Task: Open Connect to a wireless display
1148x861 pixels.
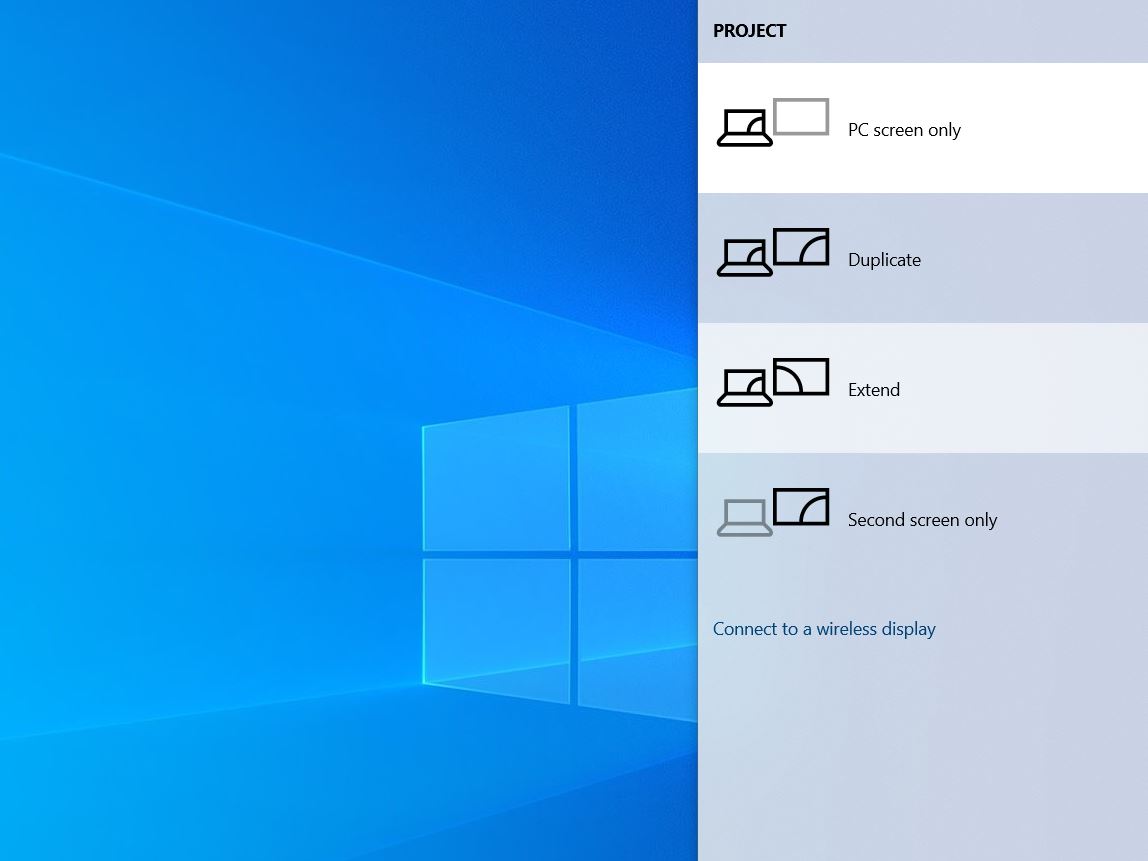Action: [823, 629]
